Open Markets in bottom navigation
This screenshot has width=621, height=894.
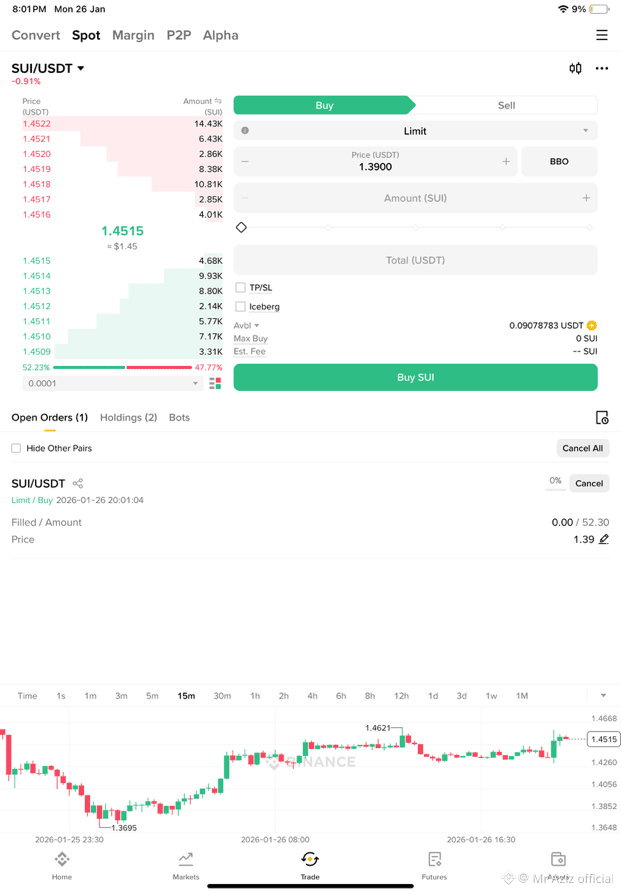click(x=186, y=865)
